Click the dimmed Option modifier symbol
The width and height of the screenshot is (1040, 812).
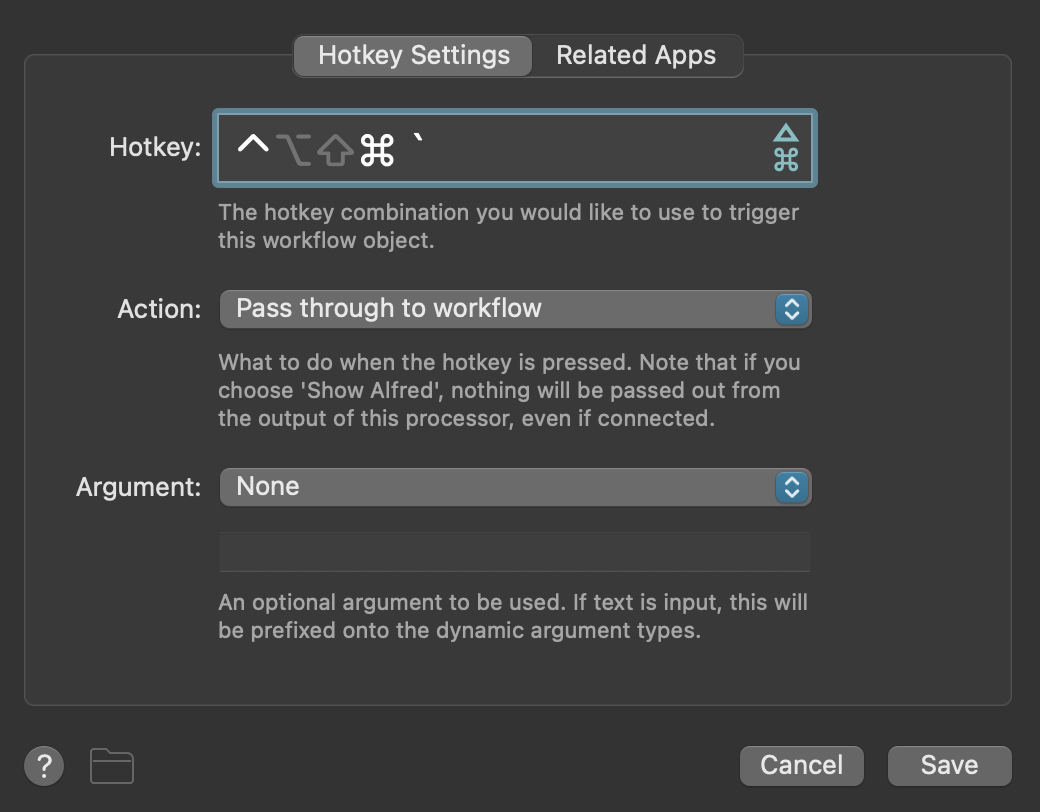[293, 149]
